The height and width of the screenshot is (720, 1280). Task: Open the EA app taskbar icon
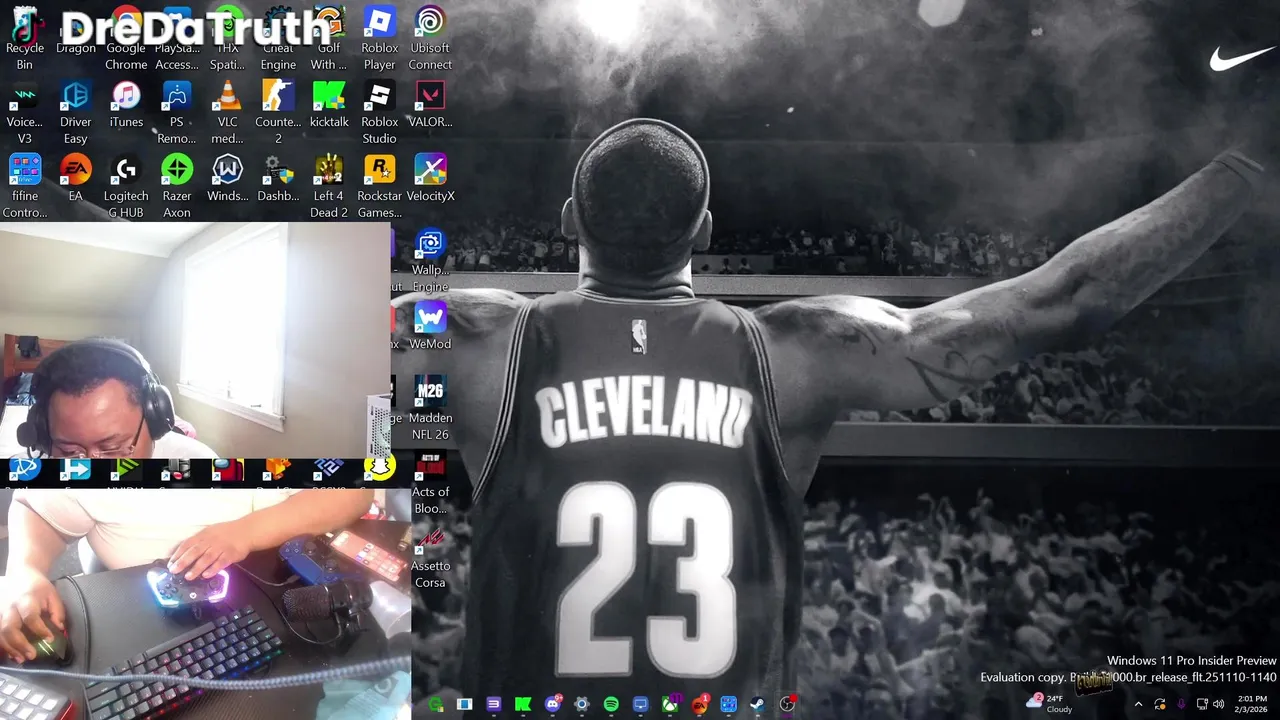[x=699, y=704]
